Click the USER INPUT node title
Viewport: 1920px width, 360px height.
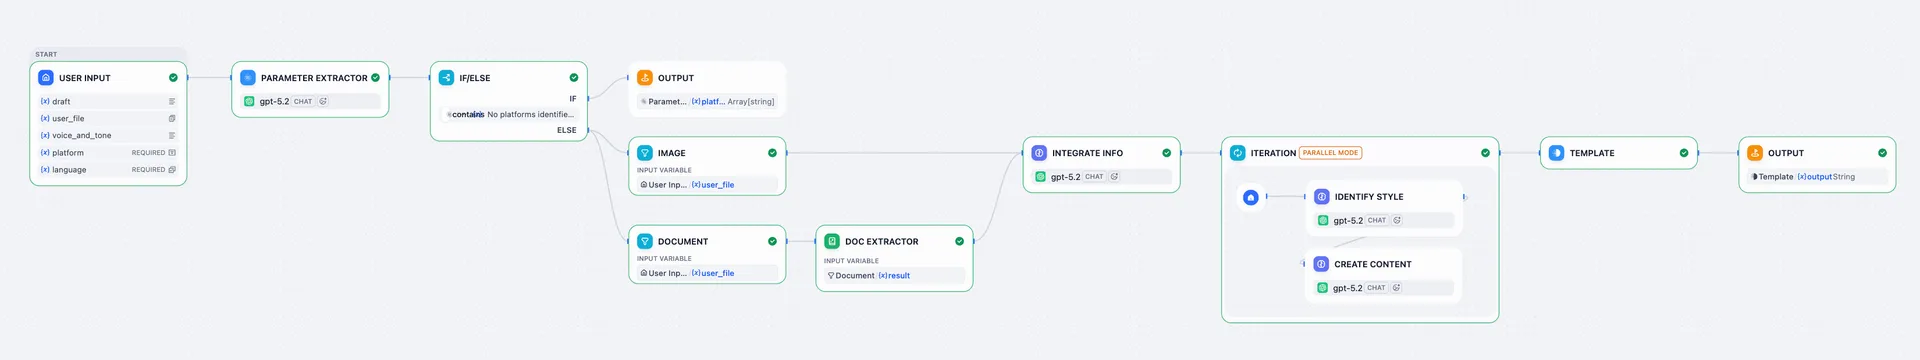85,78
